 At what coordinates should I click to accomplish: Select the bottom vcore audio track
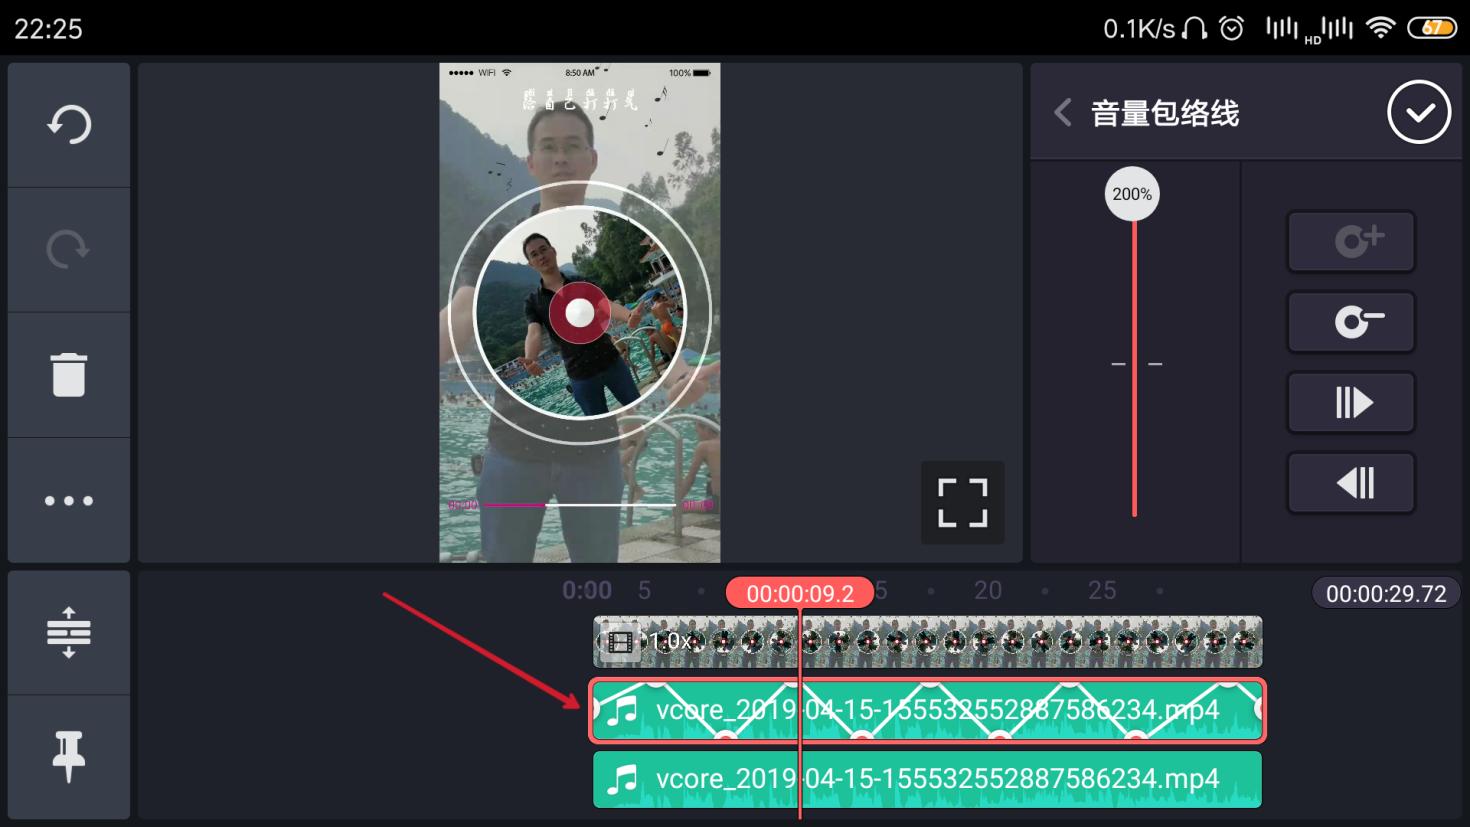click(927, 780)
